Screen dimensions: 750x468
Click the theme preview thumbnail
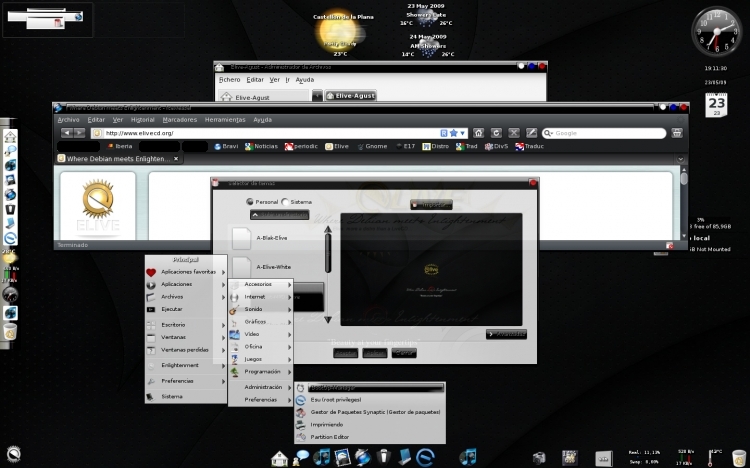coord(431,269)
